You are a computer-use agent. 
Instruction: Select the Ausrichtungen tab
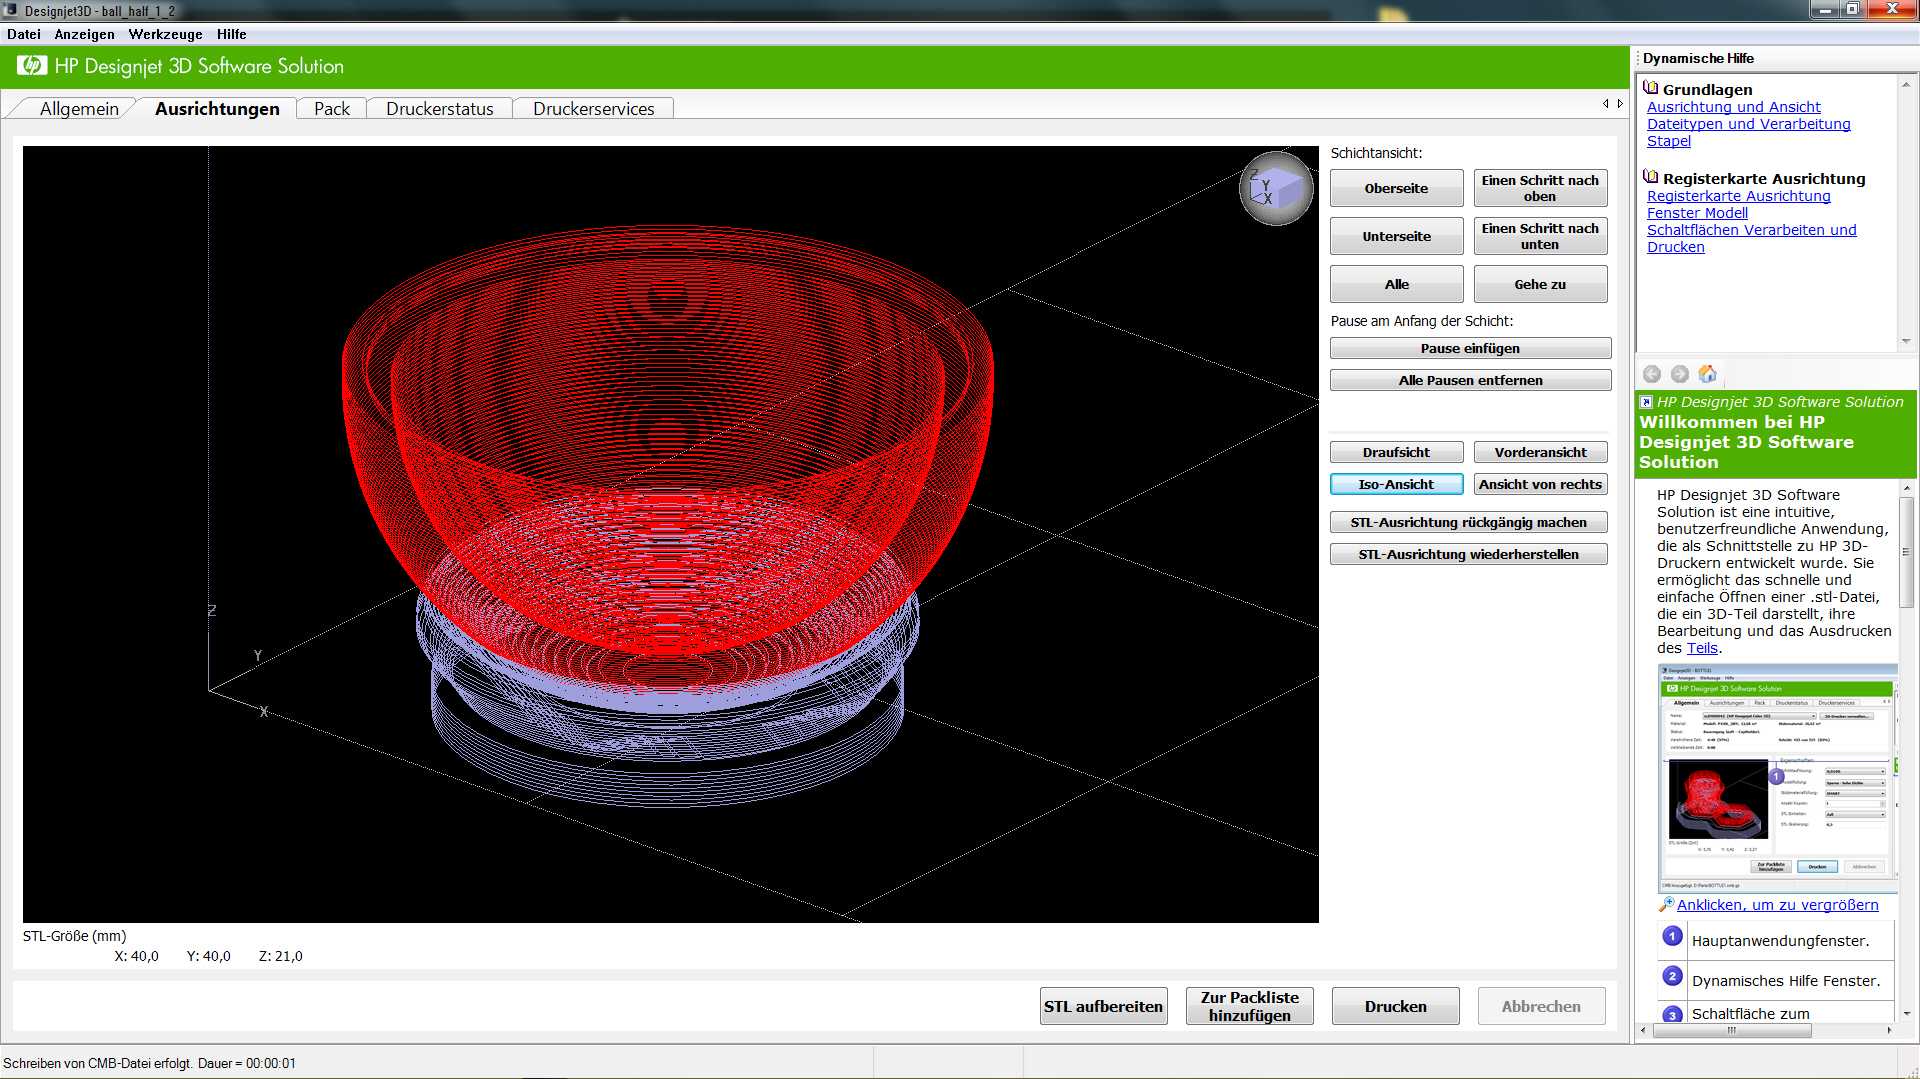pyautogui.click(x=217, y=108)
